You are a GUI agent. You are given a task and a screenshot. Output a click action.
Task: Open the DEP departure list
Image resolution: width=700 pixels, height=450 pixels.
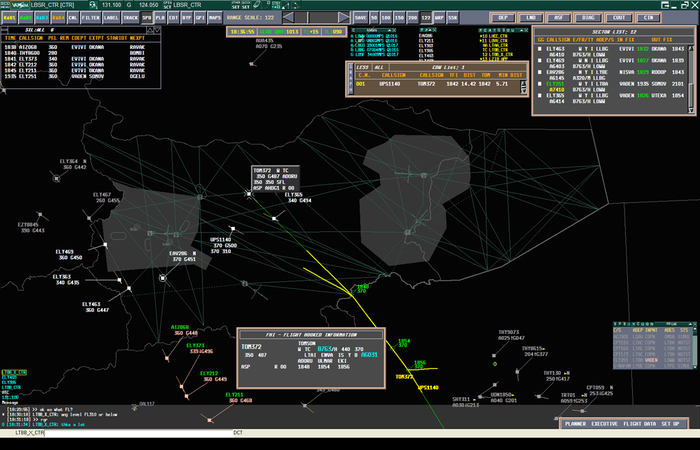coord(503,18)
